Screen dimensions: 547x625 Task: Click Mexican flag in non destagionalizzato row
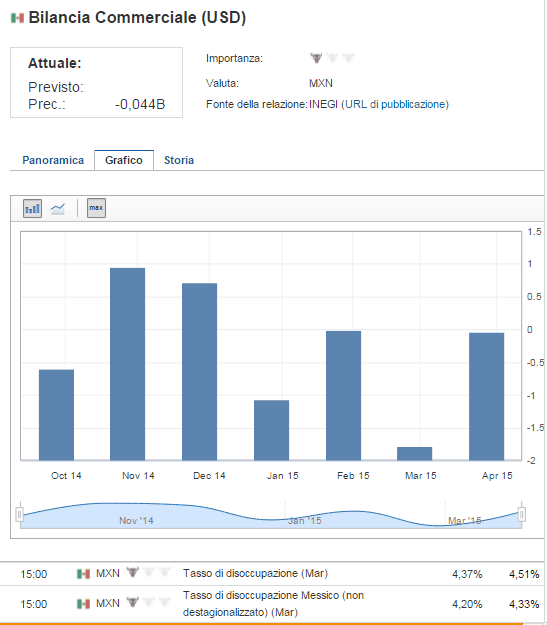83,604
